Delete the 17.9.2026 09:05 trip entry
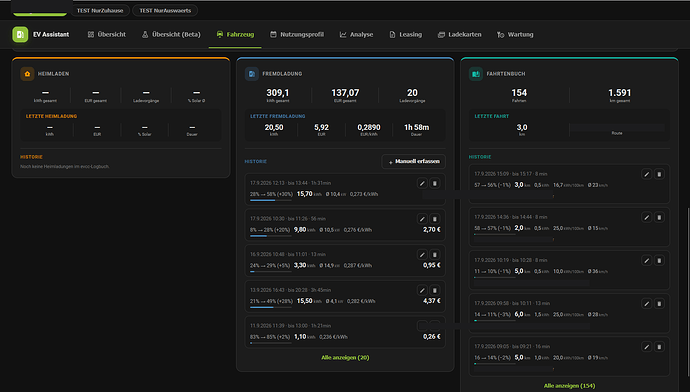This screenshot has height=392, width=690. (659, 347)
